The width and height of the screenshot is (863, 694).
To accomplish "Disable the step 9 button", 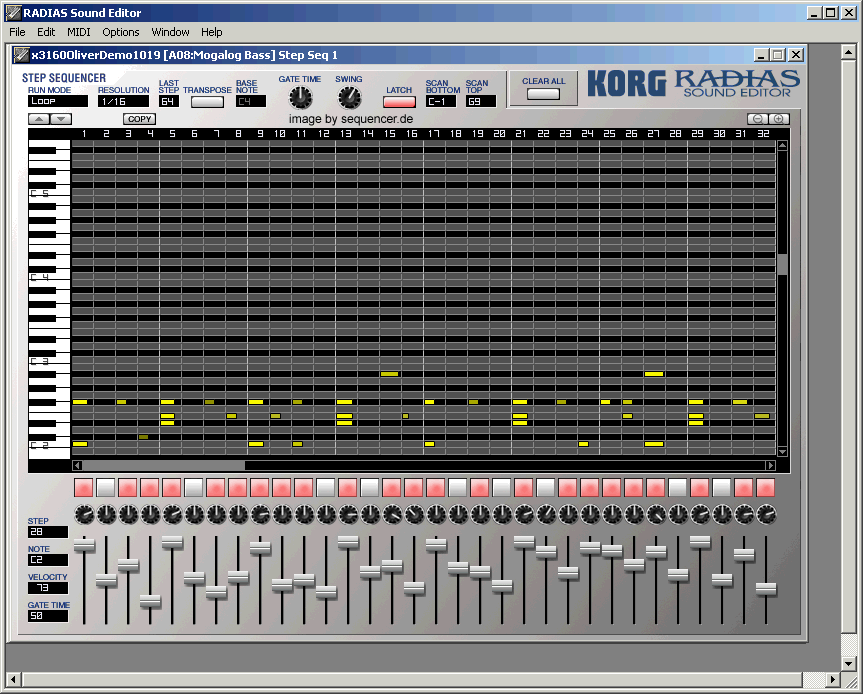I will point(260,488).
